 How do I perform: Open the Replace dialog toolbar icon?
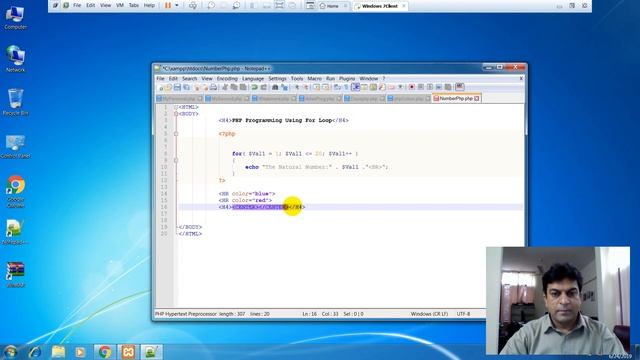[285, 87]
